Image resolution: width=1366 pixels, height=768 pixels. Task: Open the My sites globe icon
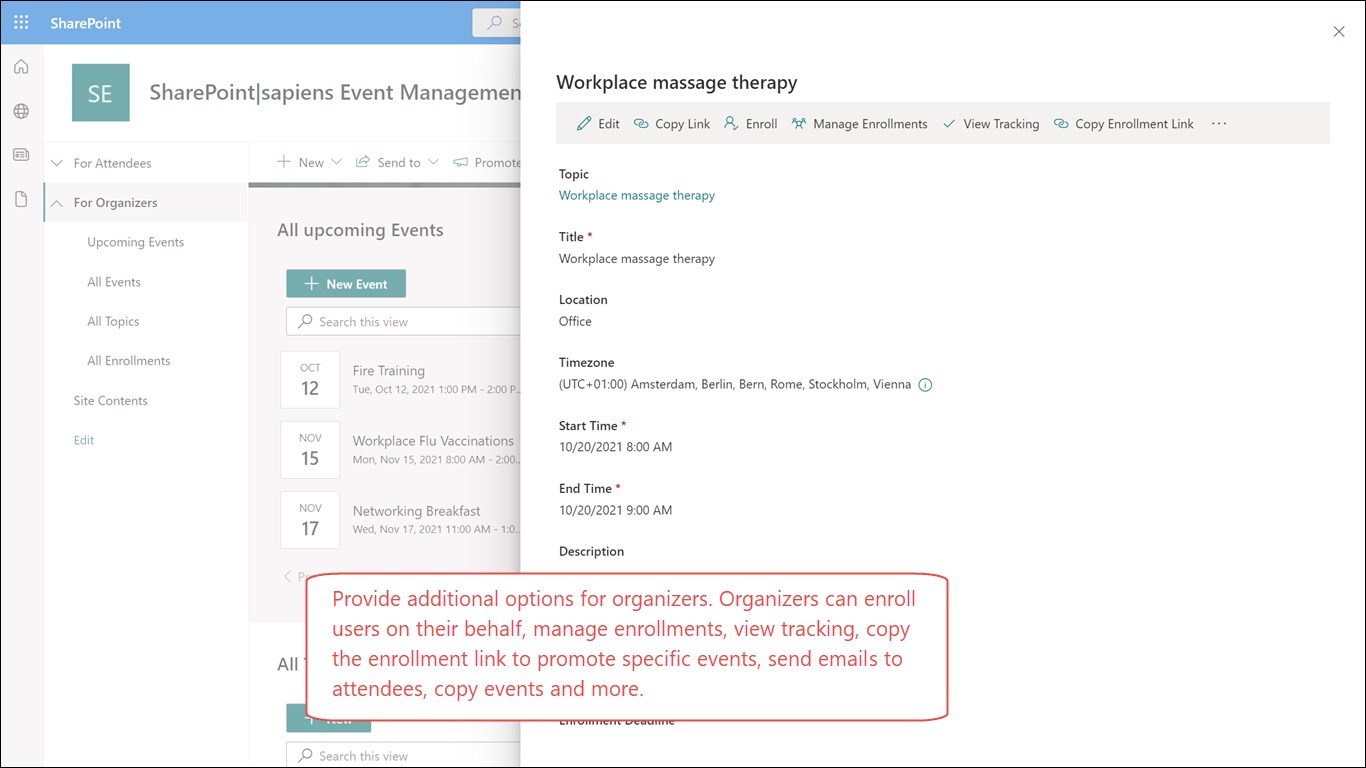click(x=21, y=111)
